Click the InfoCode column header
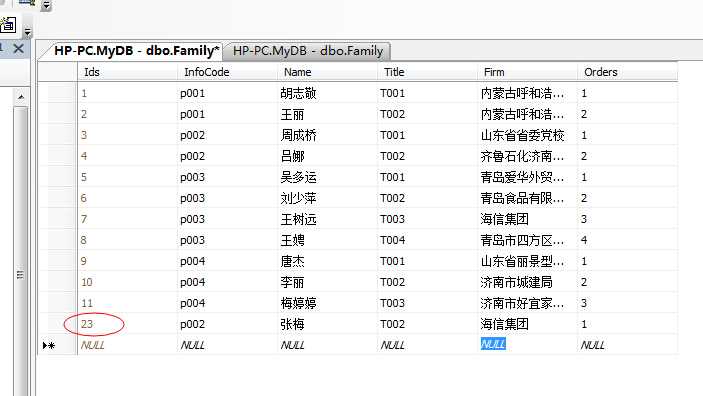 (227, 72)
